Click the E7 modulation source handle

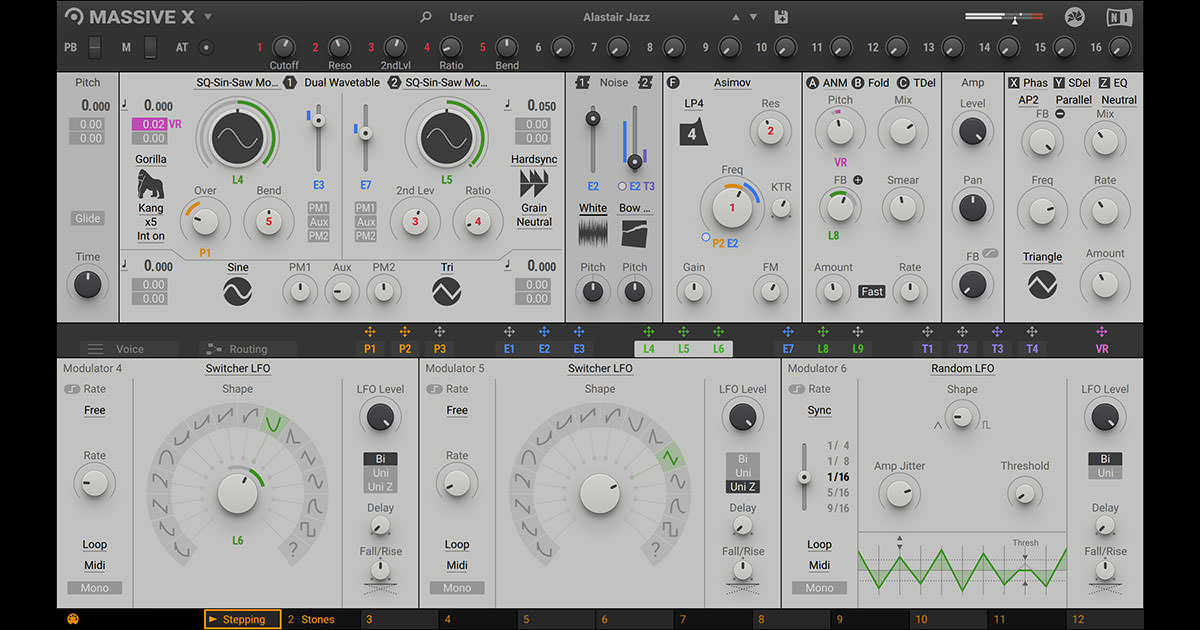[x=788, y=332]
